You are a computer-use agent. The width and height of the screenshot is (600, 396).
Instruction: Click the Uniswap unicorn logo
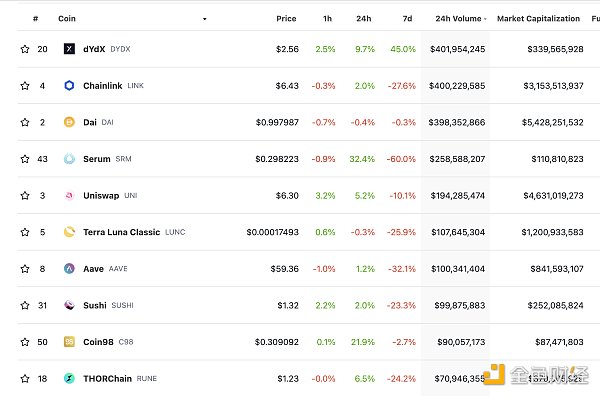[x=69, y=196]
